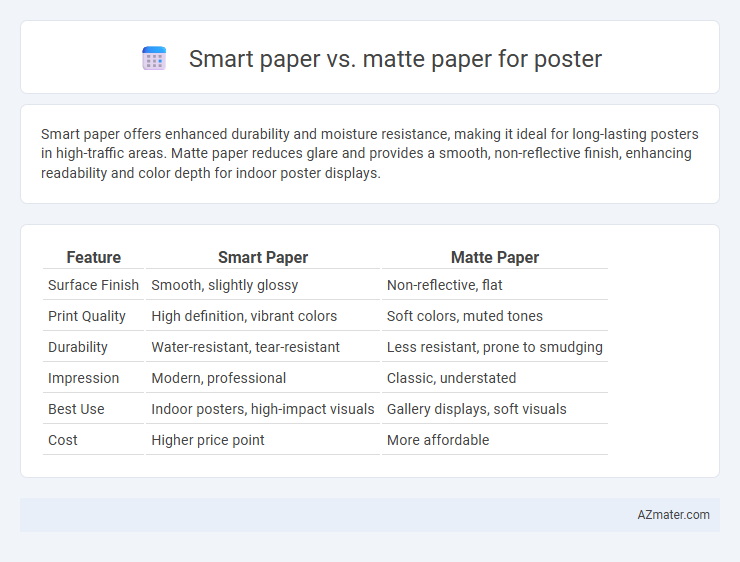
Task: Click the calendar grid icon beside the title
Action: tap(154, 59)
